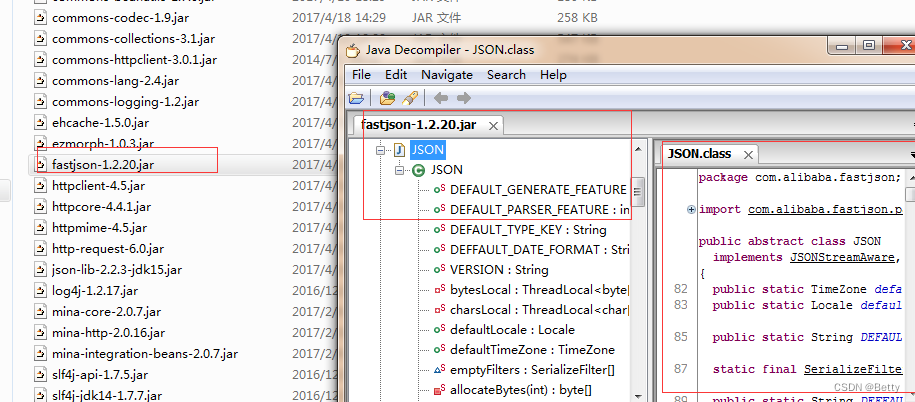Image resolution: width=915 pixels, height=402 pixels.
Task: Select defaultTimeZone : TimeZone in tree
Action: (532, 349)
